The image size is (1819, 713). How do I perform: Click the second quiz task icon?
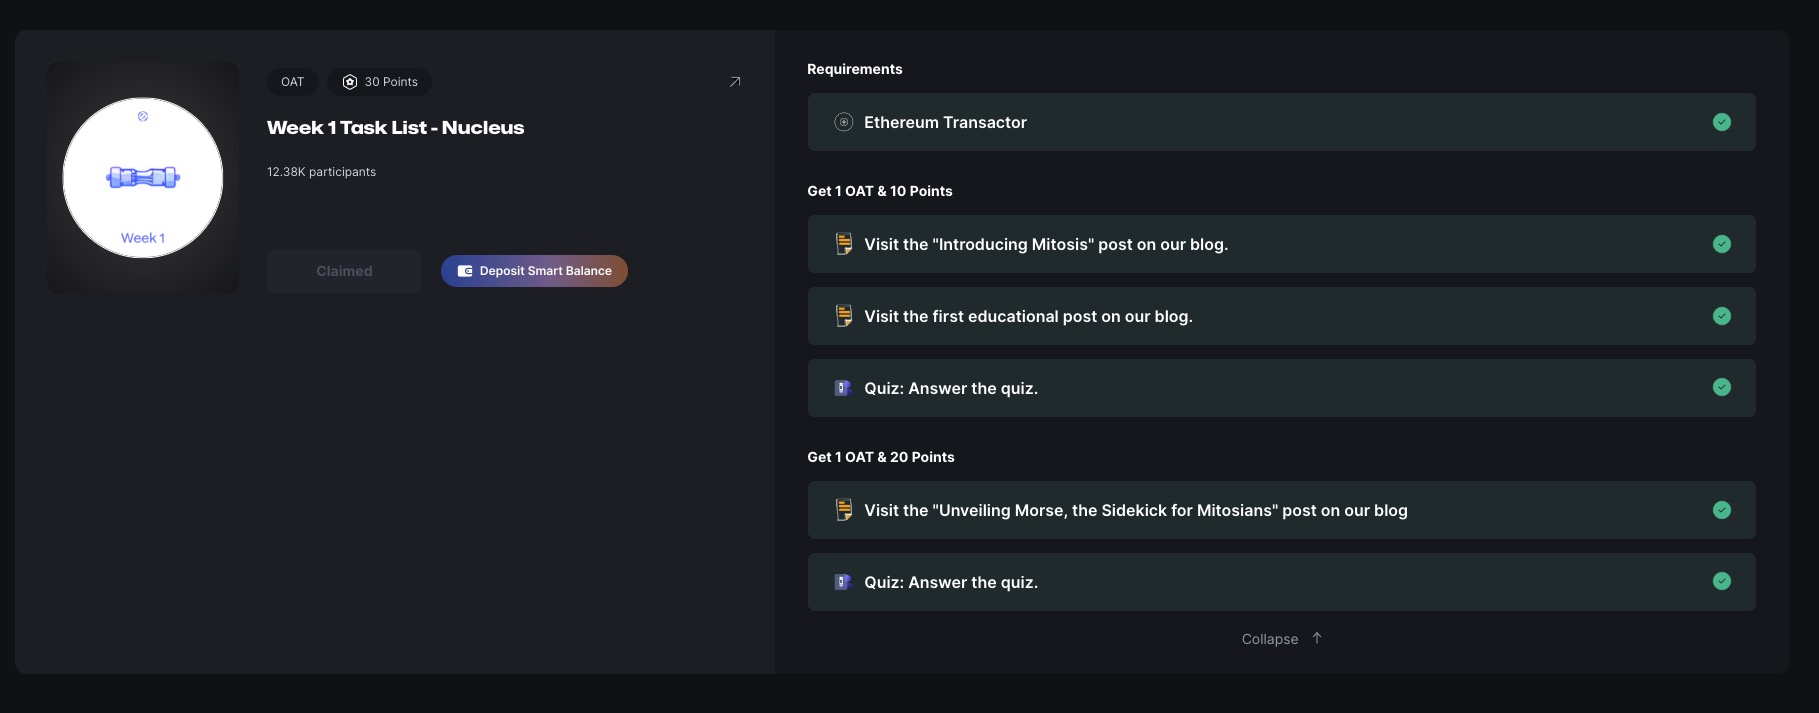coord(843,582)
